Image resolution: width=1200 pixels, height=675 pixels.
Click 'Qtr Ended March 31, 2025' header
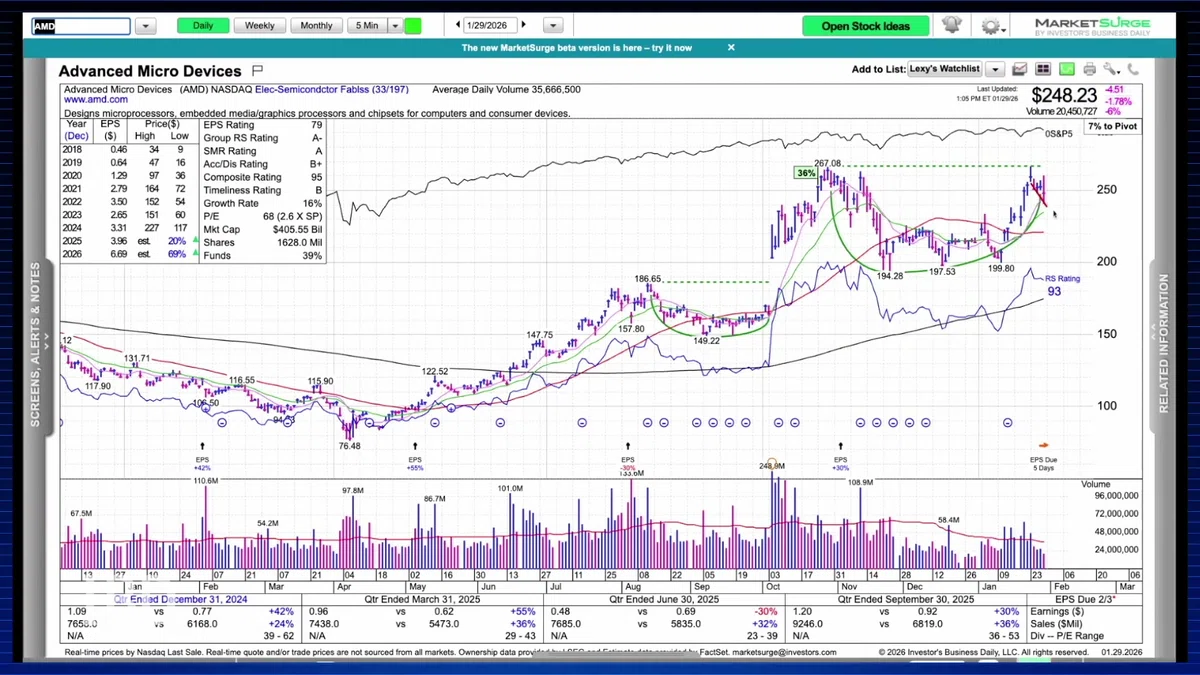(423, 599)
